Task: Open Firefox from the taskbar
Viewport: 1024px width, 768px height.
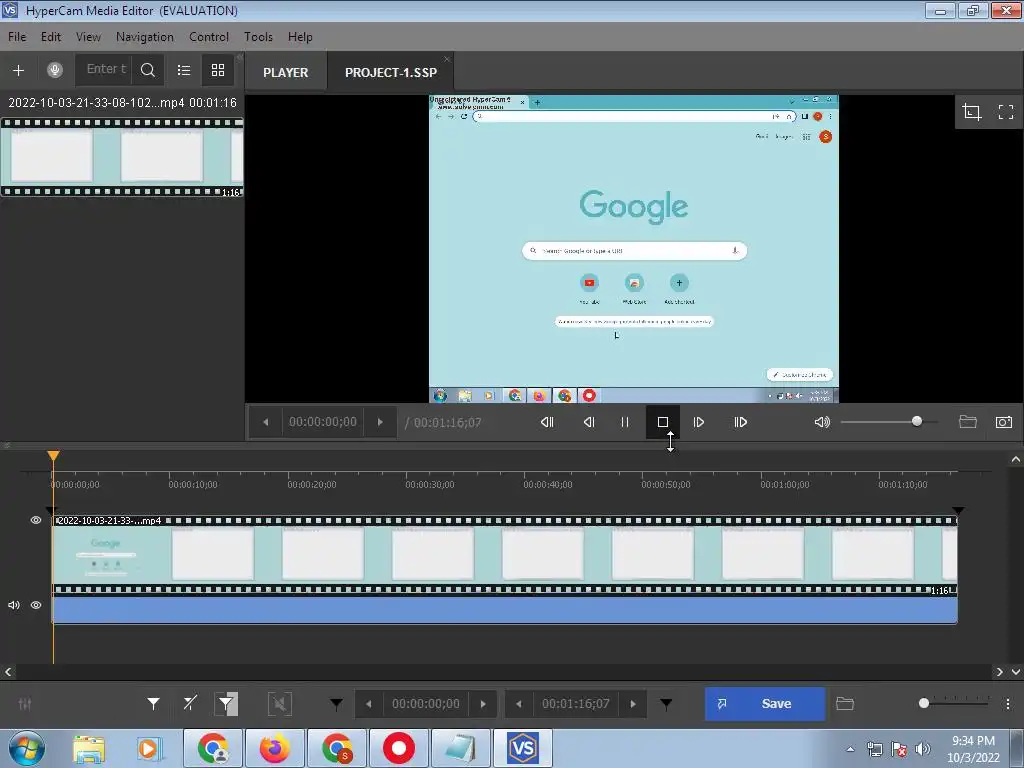Action: pyautogui.click(x=275, y=748)
